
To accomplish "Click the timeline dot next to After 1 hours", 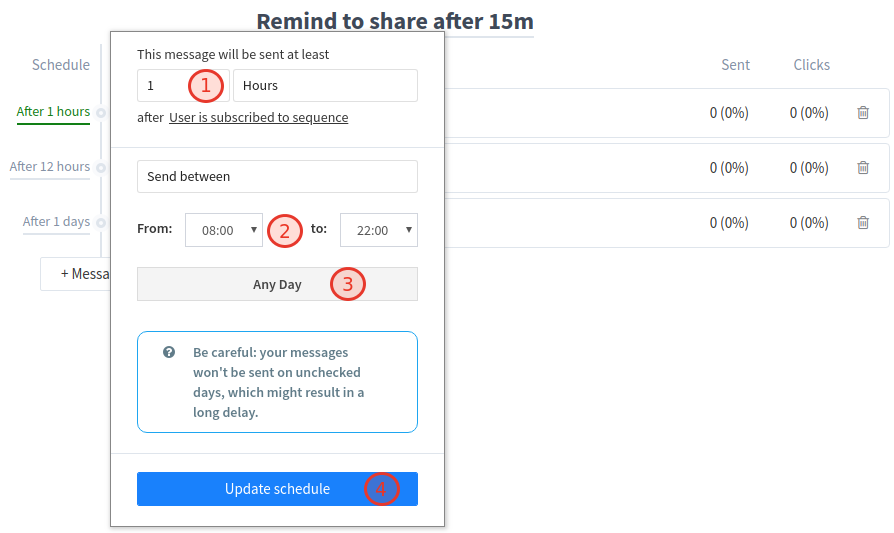I will click(101, 113).
